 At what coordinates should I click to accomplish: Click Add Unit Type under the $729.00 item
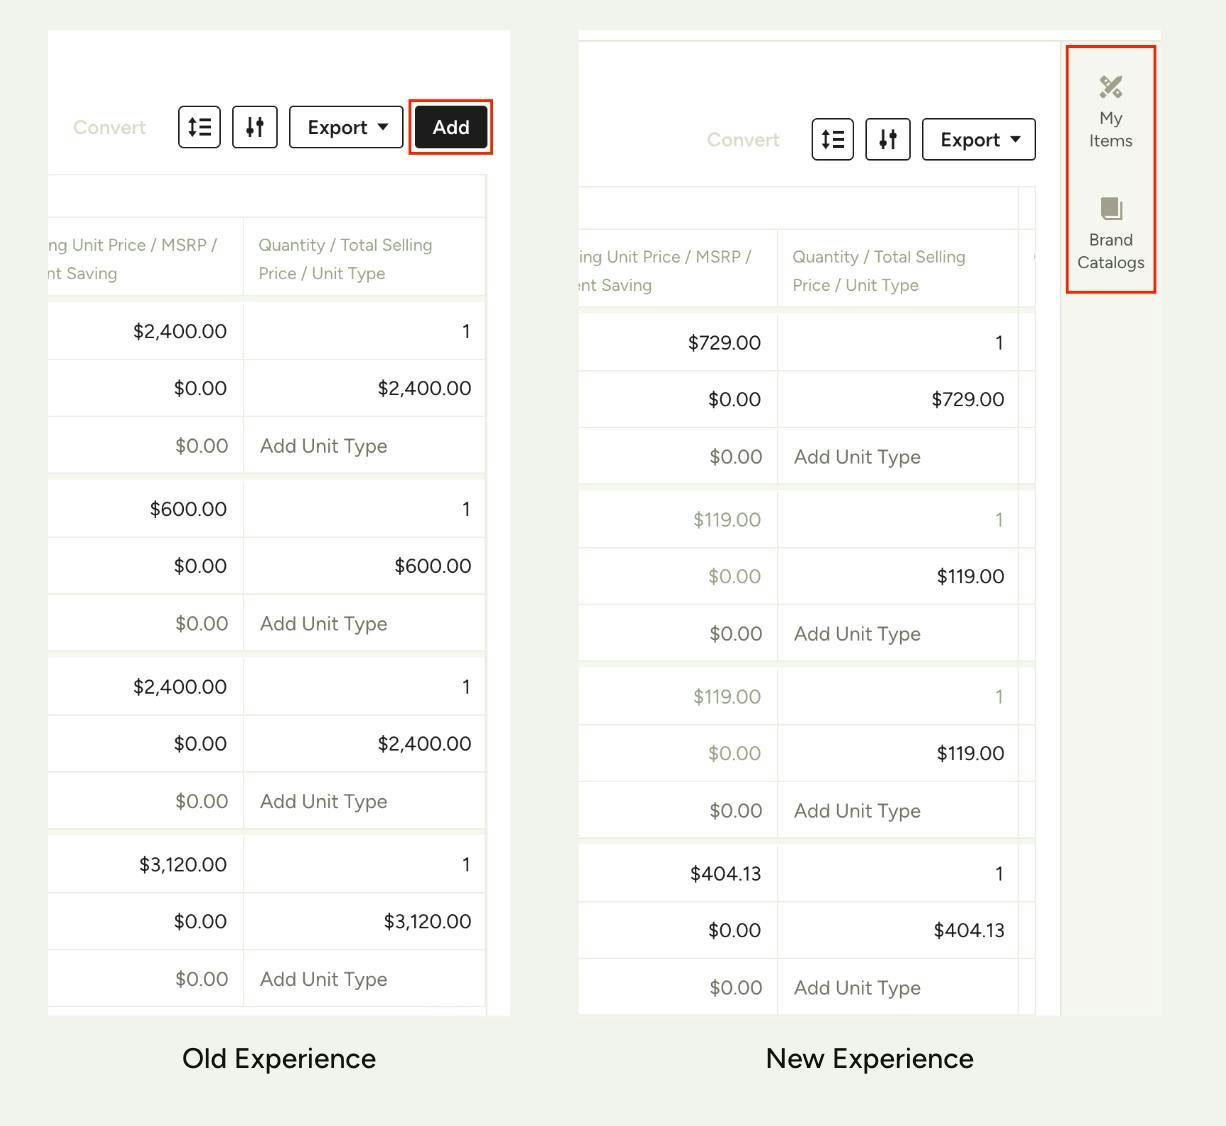tap(857, 457)
